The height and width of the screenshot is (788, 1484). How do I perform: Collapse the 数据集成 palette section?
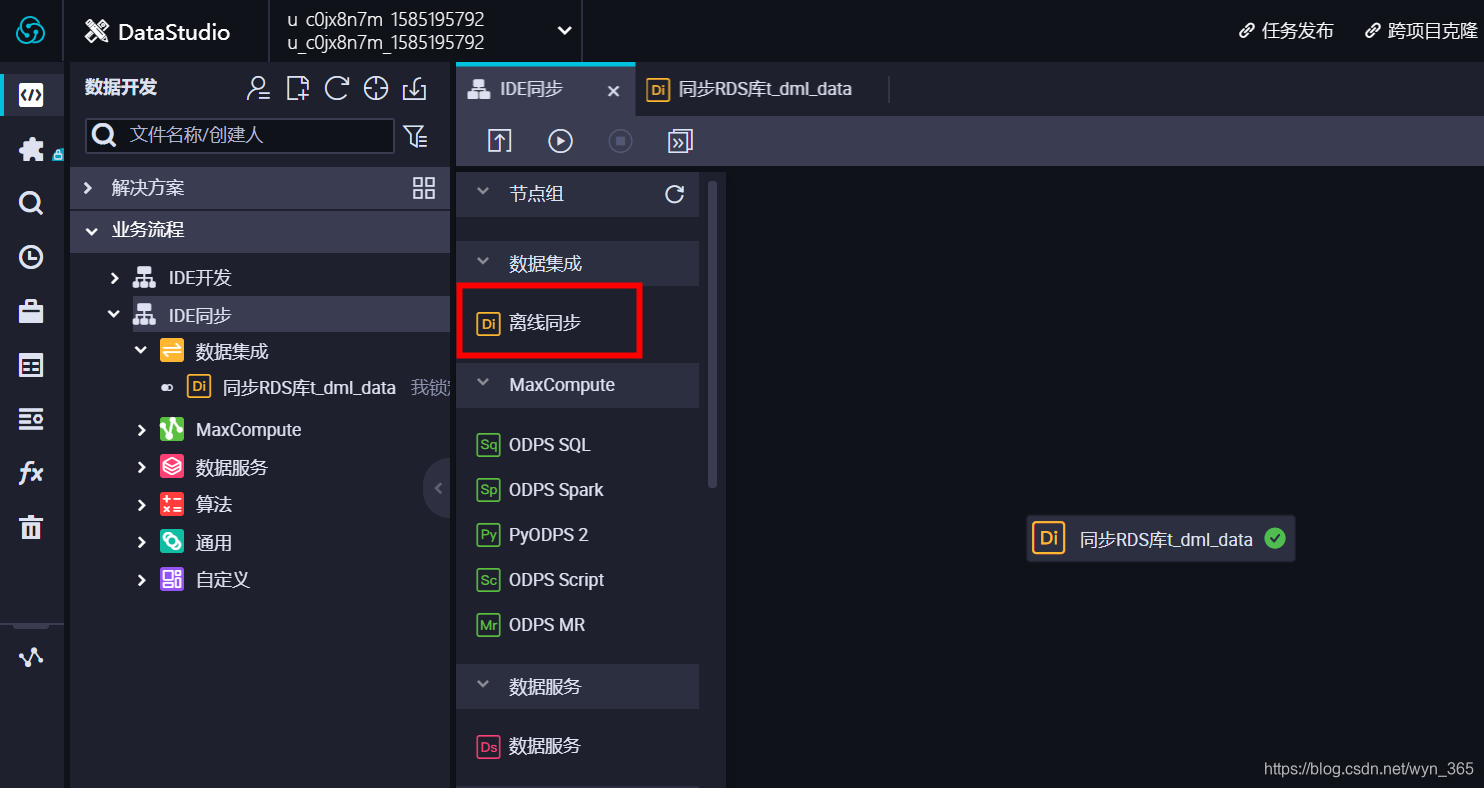484,263
